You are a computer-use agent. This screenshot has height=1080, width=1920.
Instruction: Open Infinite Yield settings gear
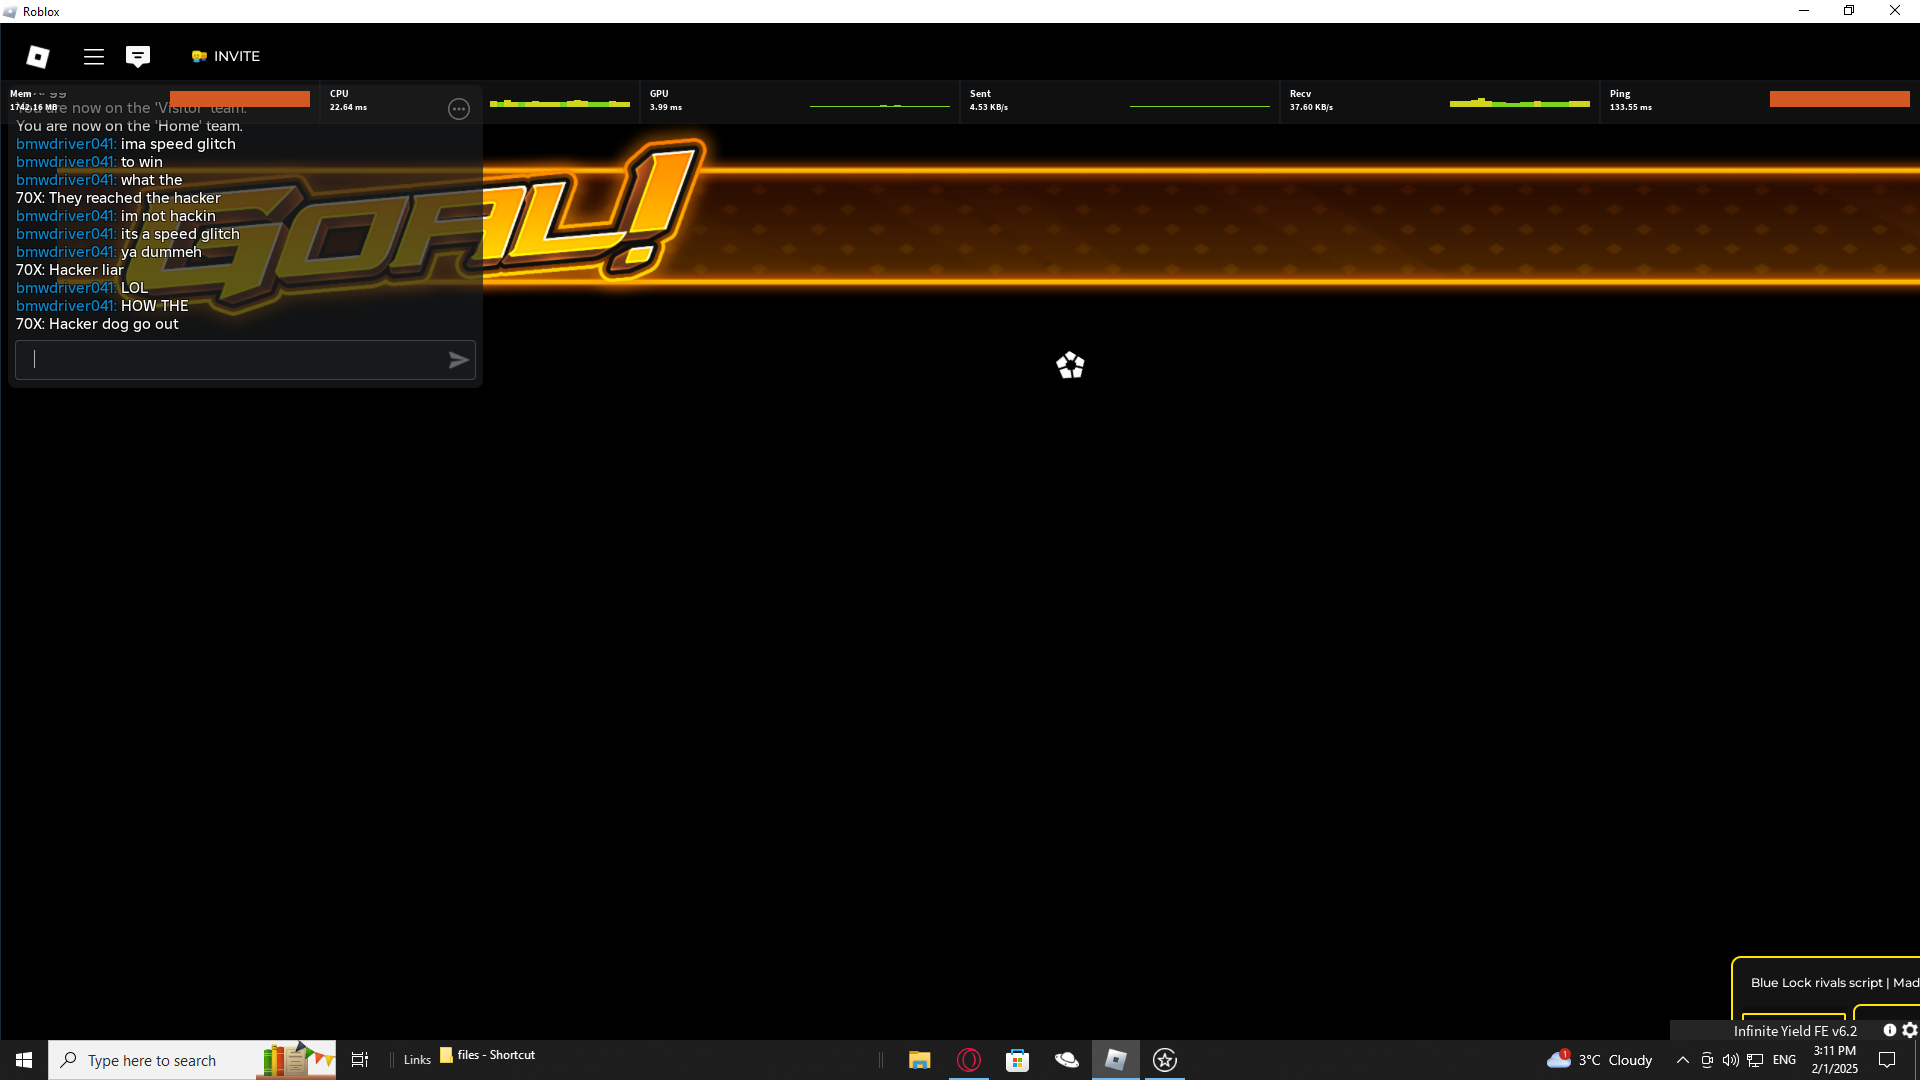pyautogui.click(x=1910, y=1030)
